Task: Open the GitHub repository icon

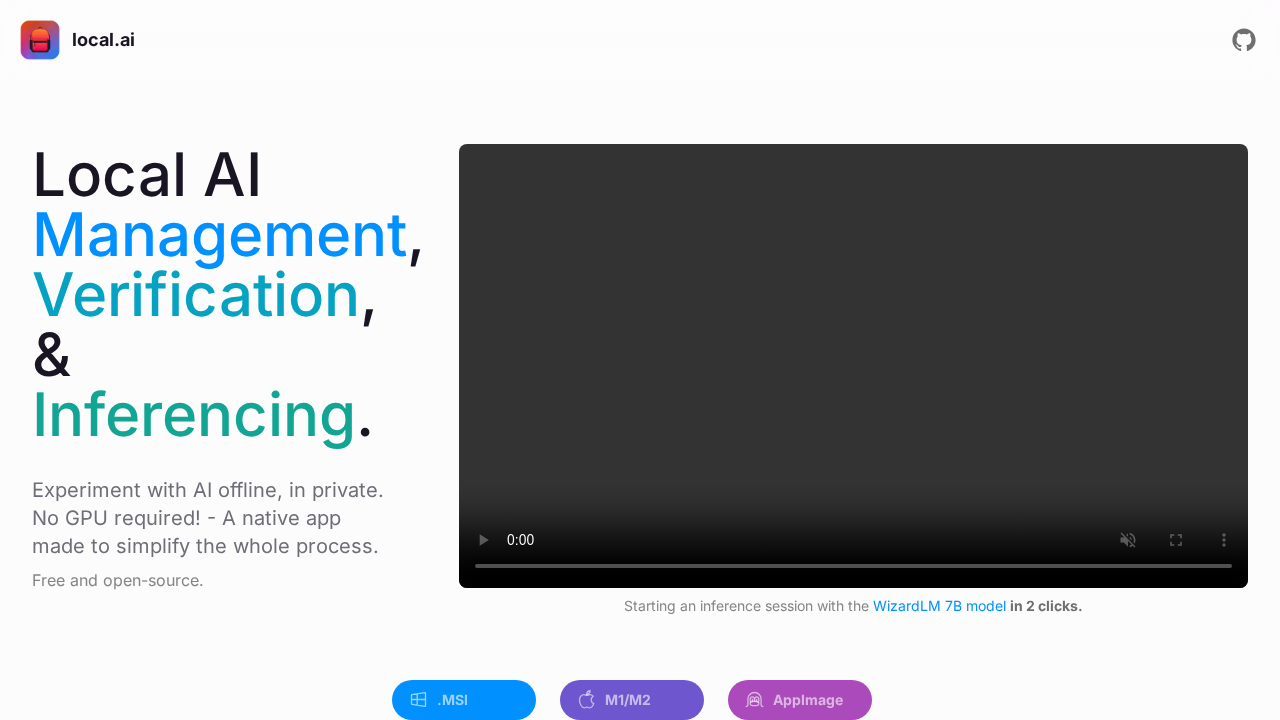Action: [1243, 40]
